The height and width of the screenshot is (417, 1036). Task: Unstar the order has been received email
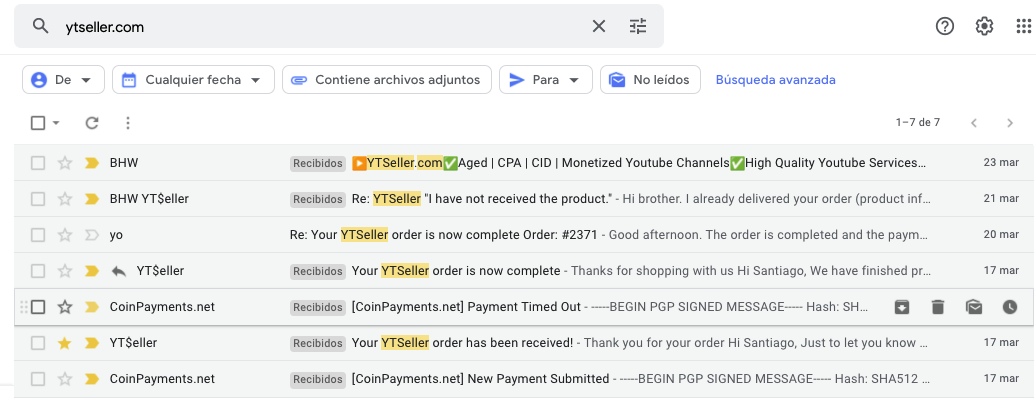(65, 342)
